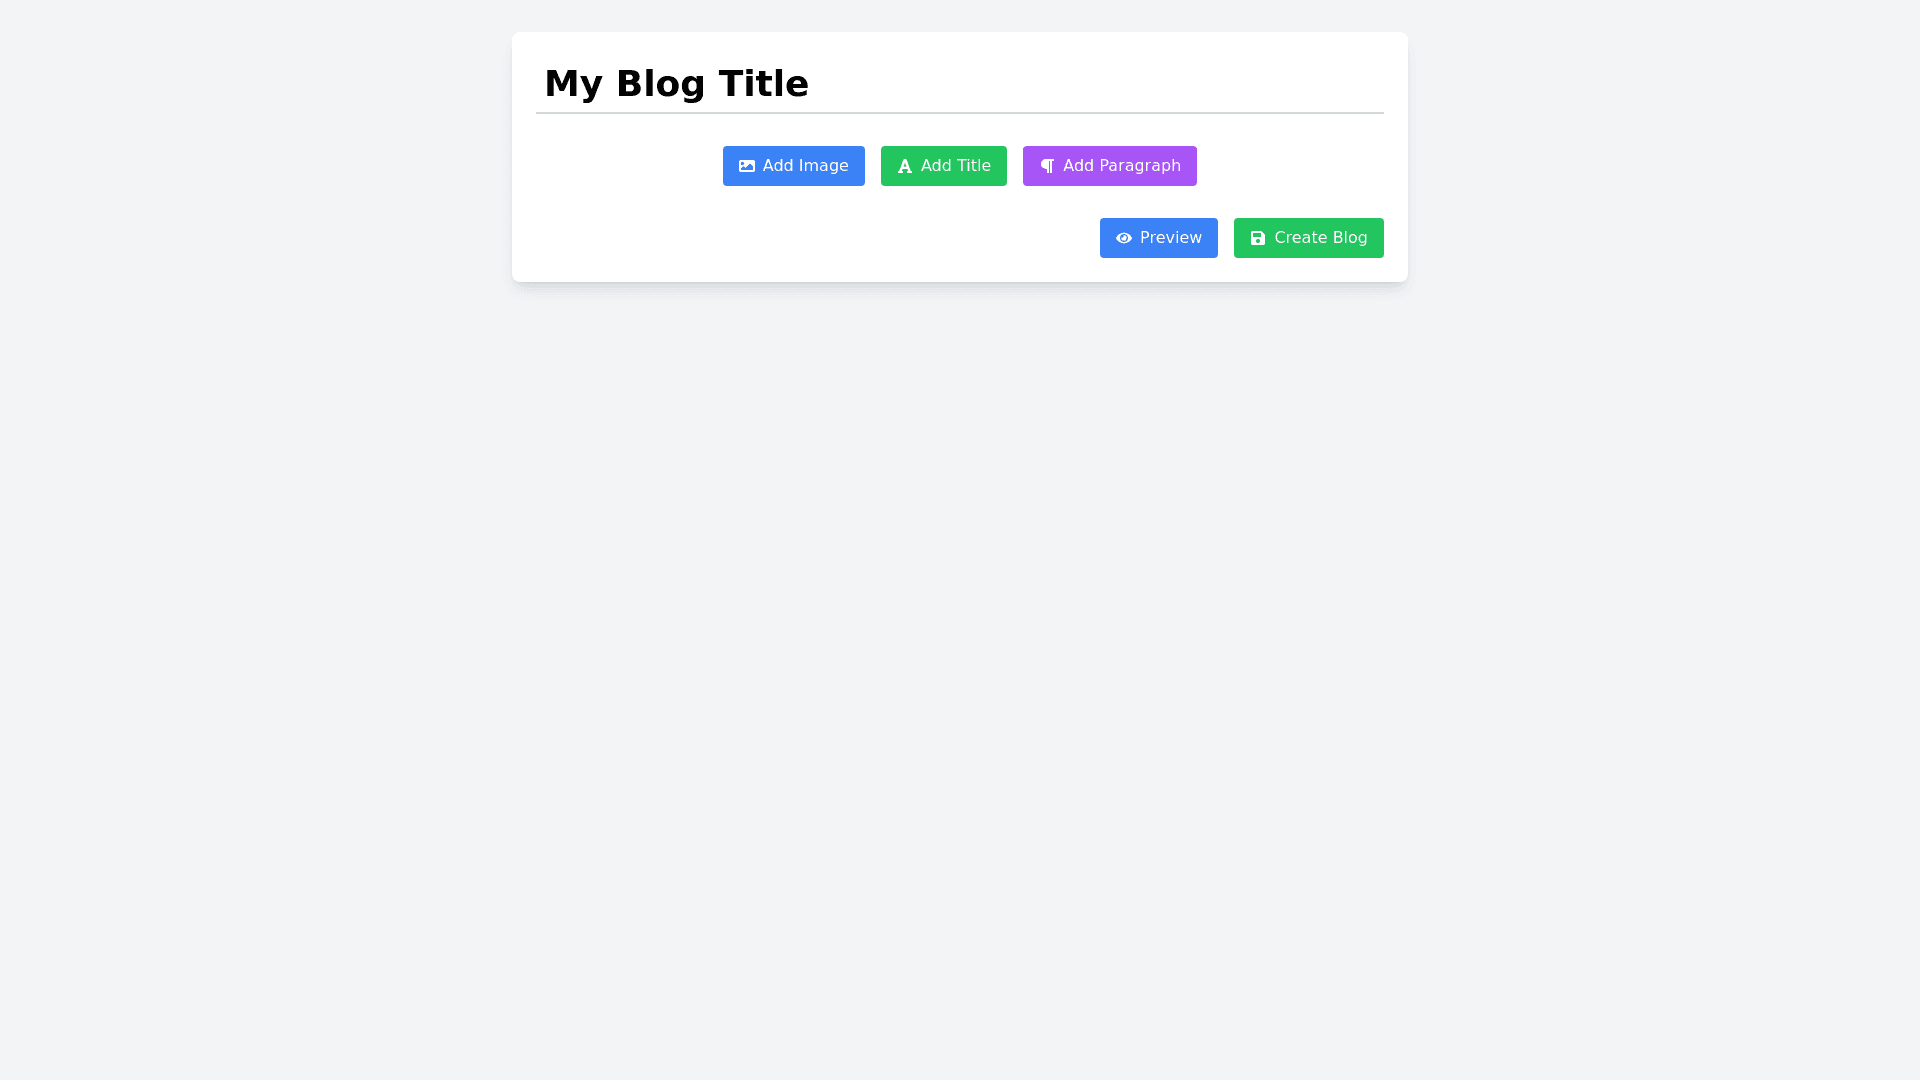Click the eye icon on Preview
This screenshot has width=1920, height=1080.
click(1123, 238)
